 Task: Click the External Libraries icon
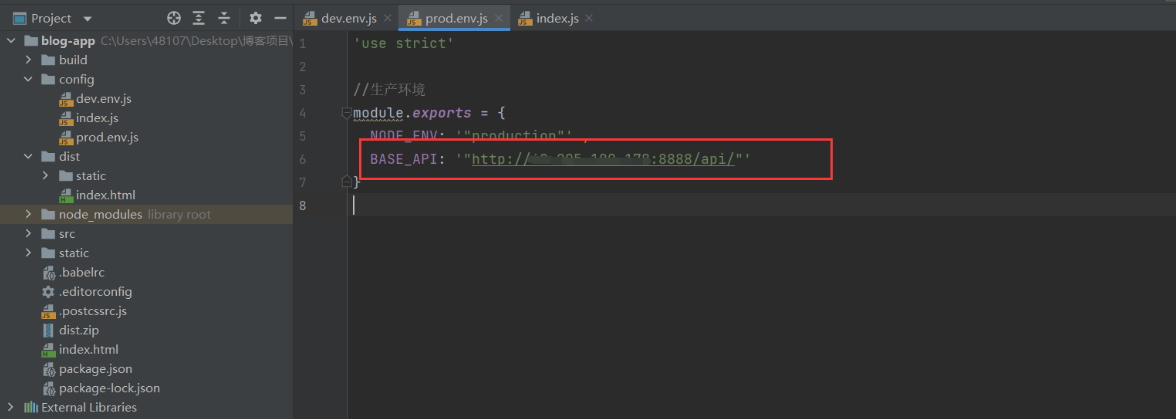(x=31, y=408)
